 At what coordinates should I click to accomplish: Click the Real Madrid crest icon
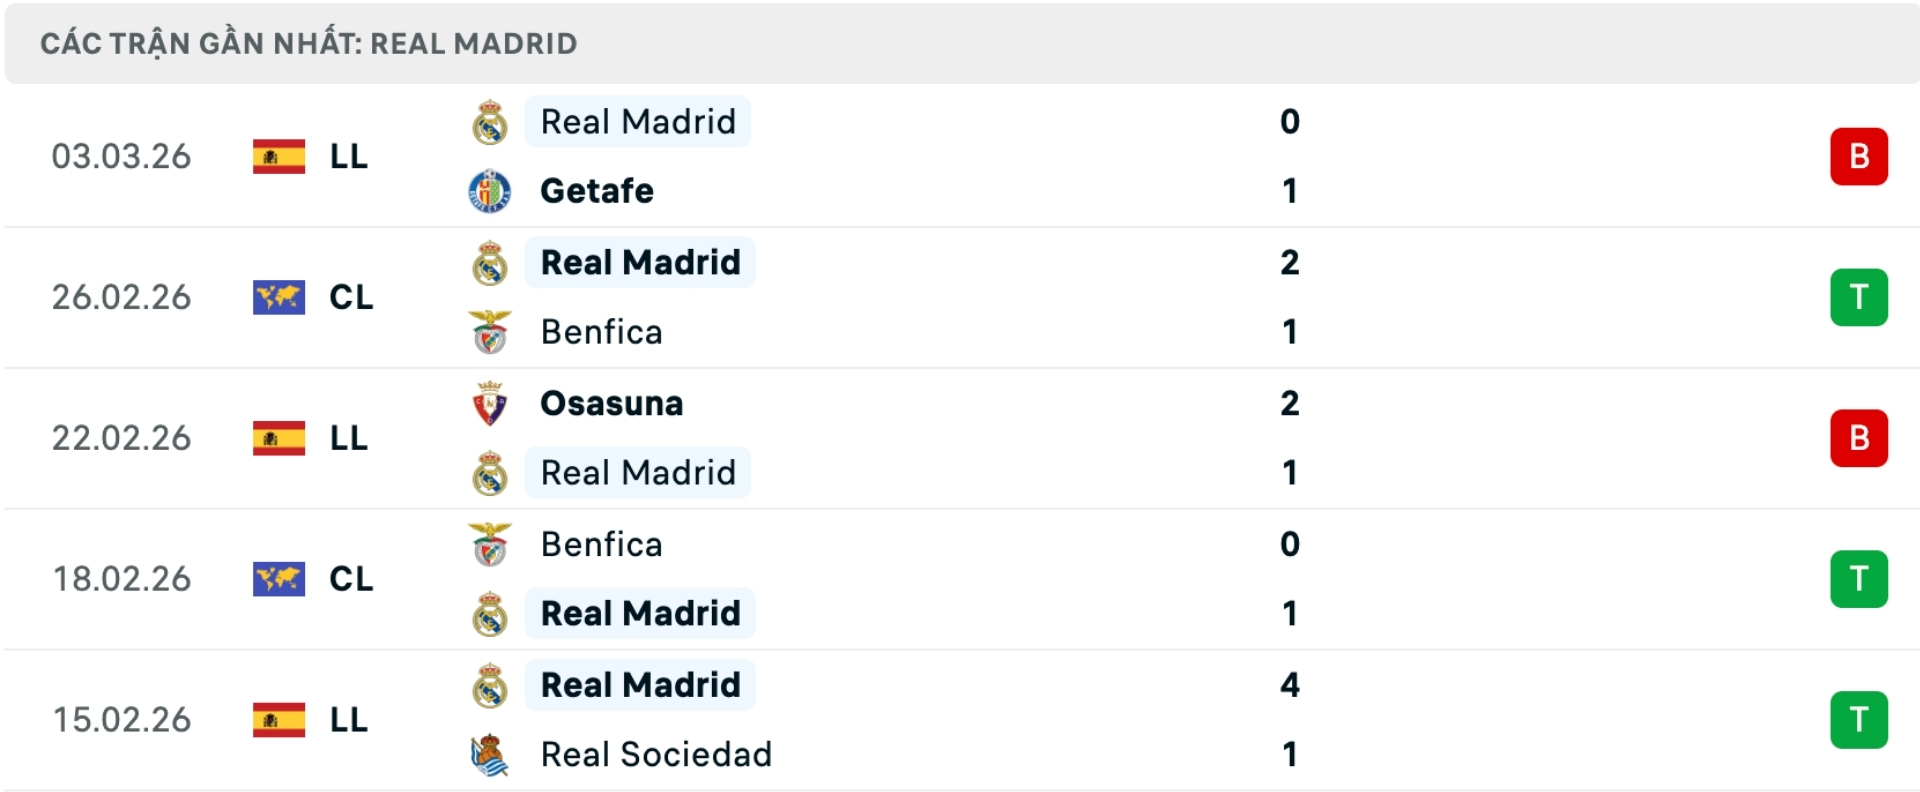pyautogui.click(x=490, y=122)
